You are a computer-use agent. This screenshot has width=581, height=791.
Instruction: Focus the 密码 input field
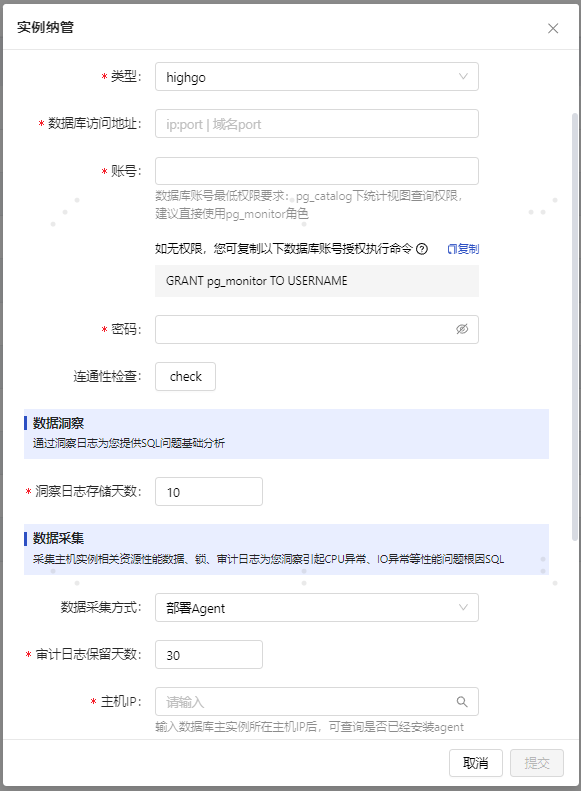click(x=317, y=329)
